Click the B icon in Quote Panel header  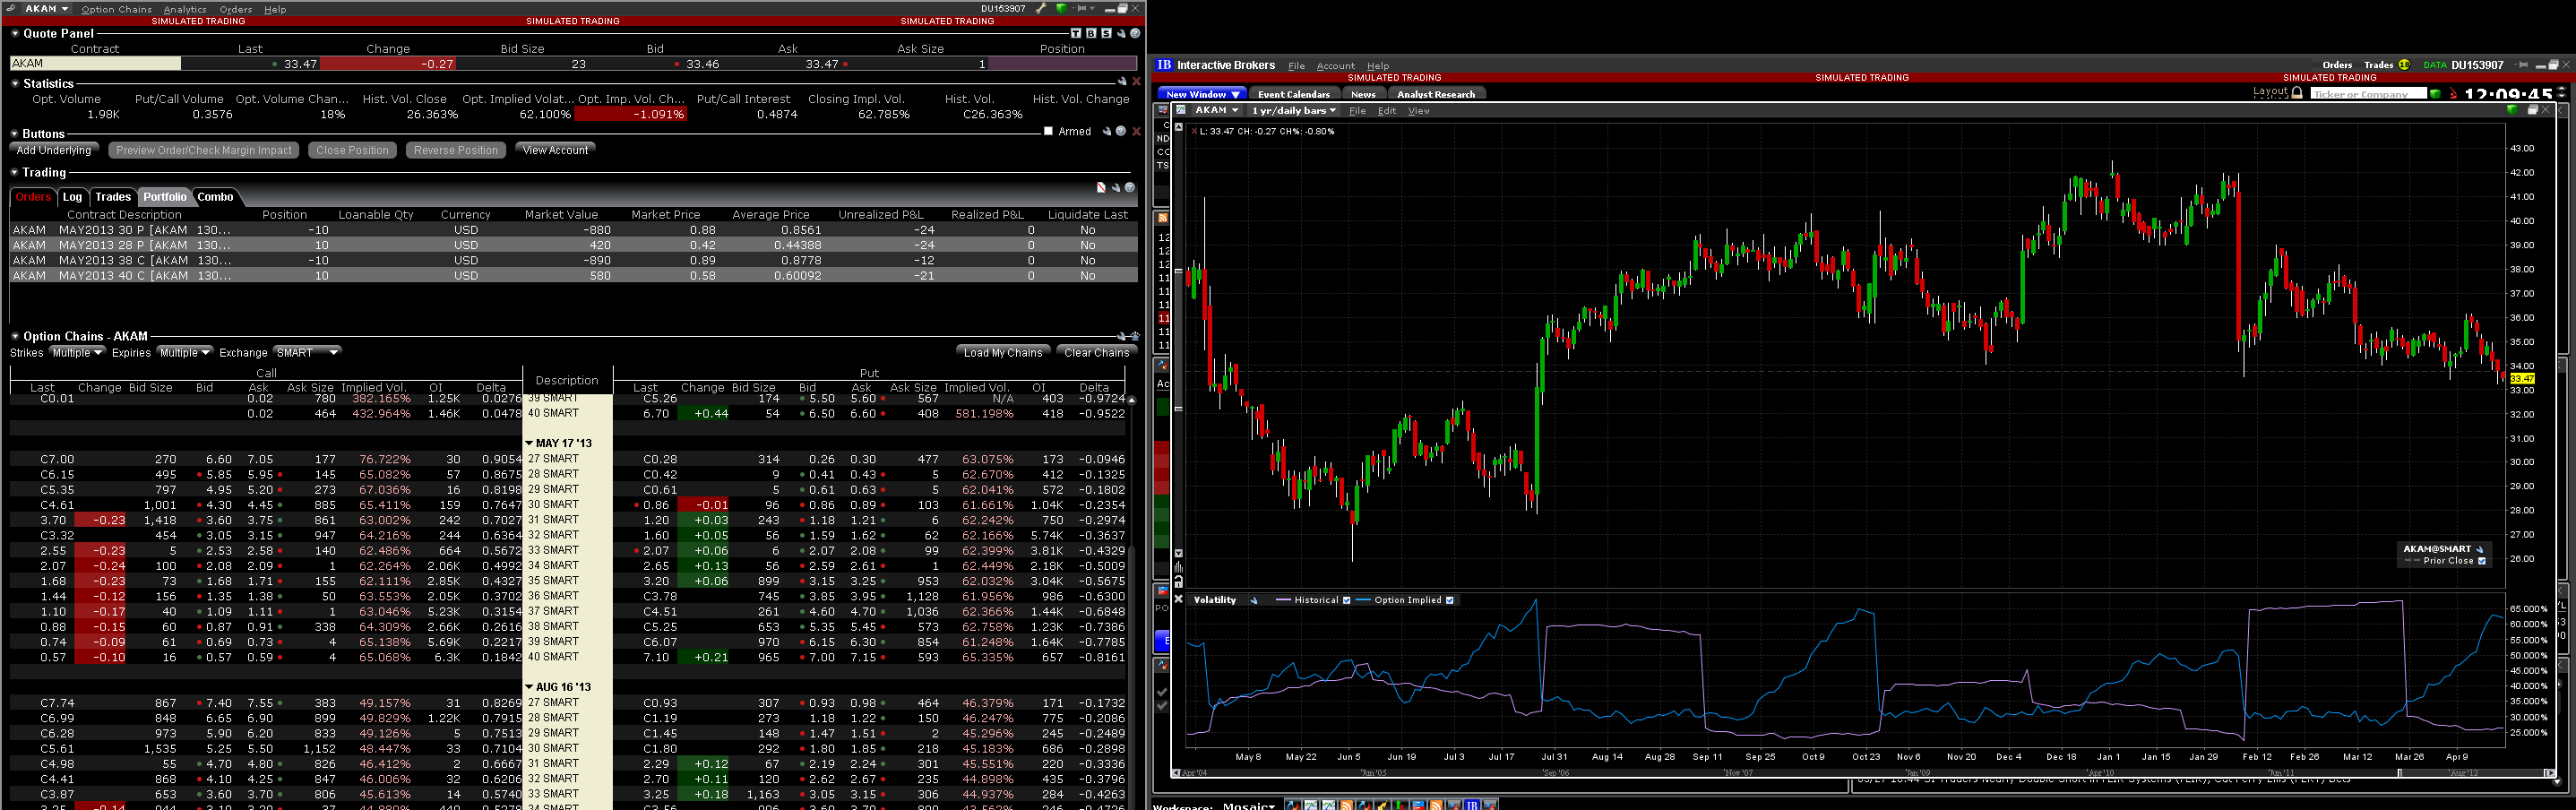1091,33
